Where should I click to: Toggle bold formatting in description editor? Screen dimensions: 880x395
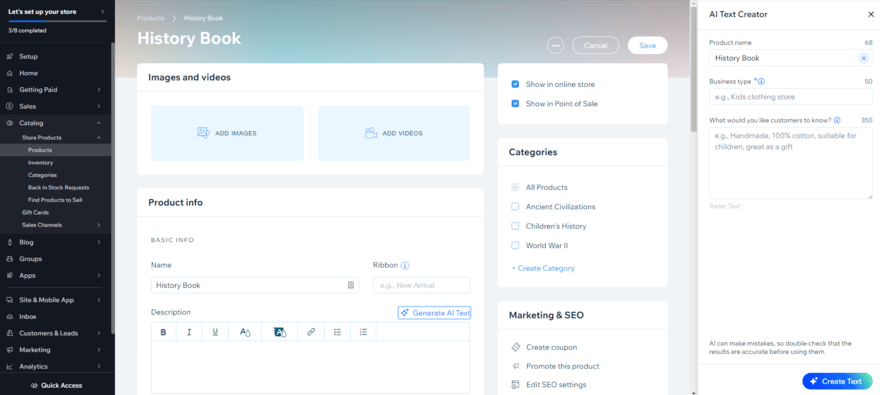click(163, 332)
